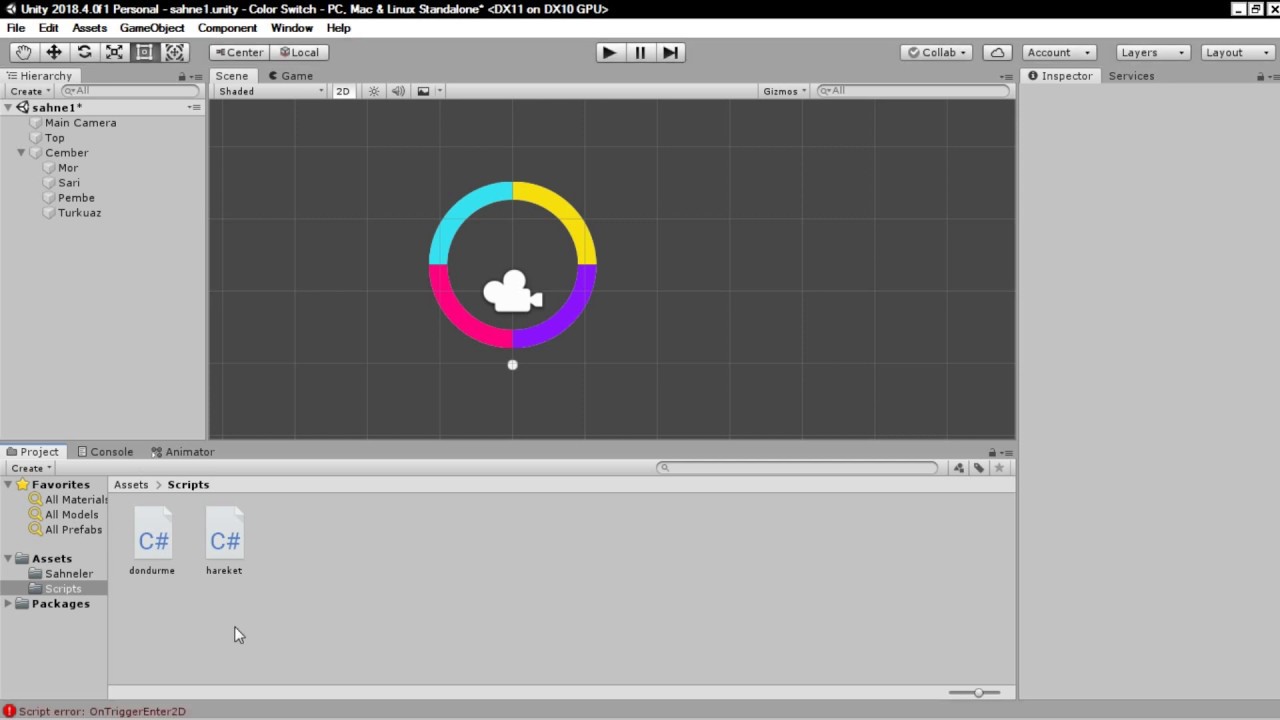Click the Scene search field
The image size is (1280, 720).
click(913, 91)
